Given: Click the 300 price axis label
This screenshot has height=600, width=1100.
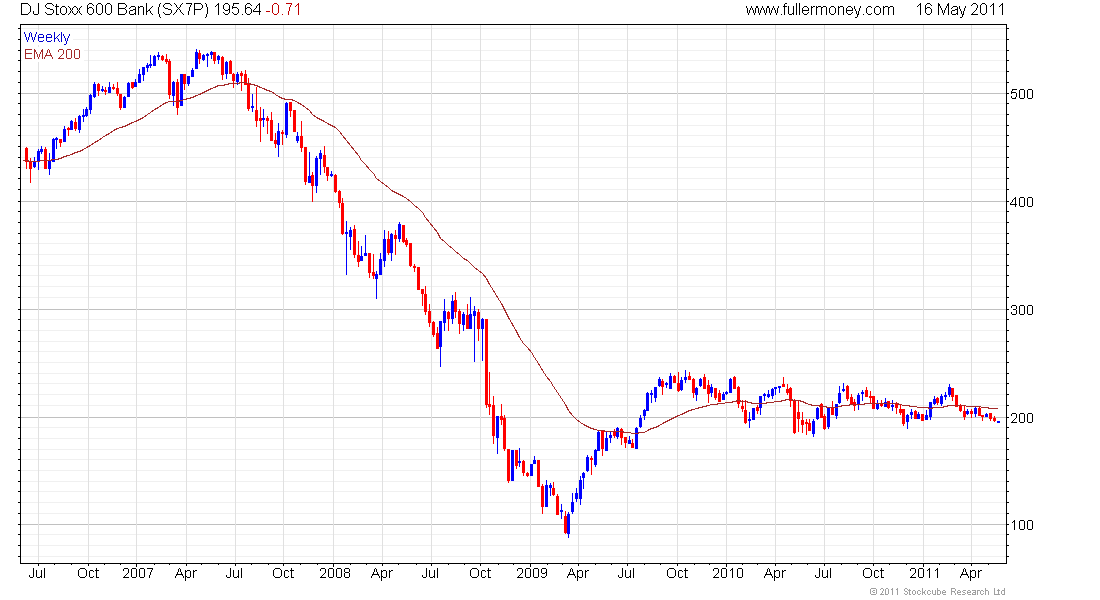Looking at the screenshot, I should tap(1021, 310).
